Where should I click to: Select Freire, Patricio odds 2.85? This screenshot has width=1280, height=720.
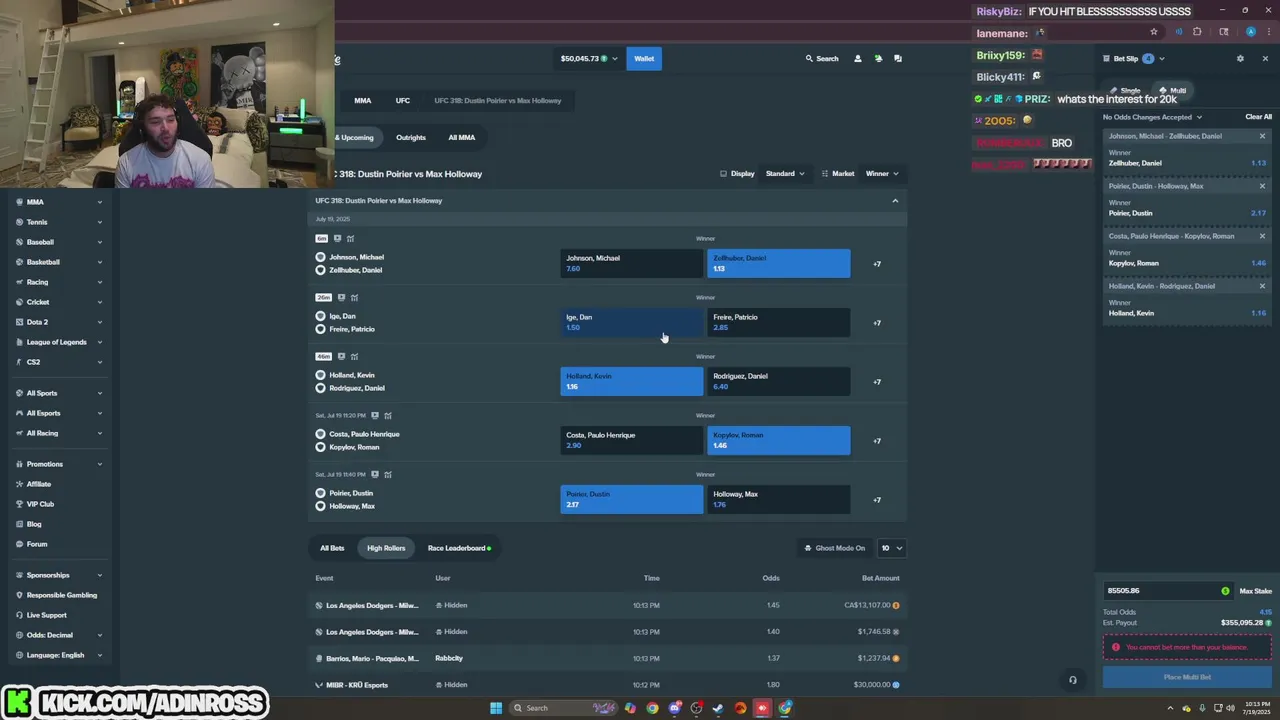tap(778, 322)
